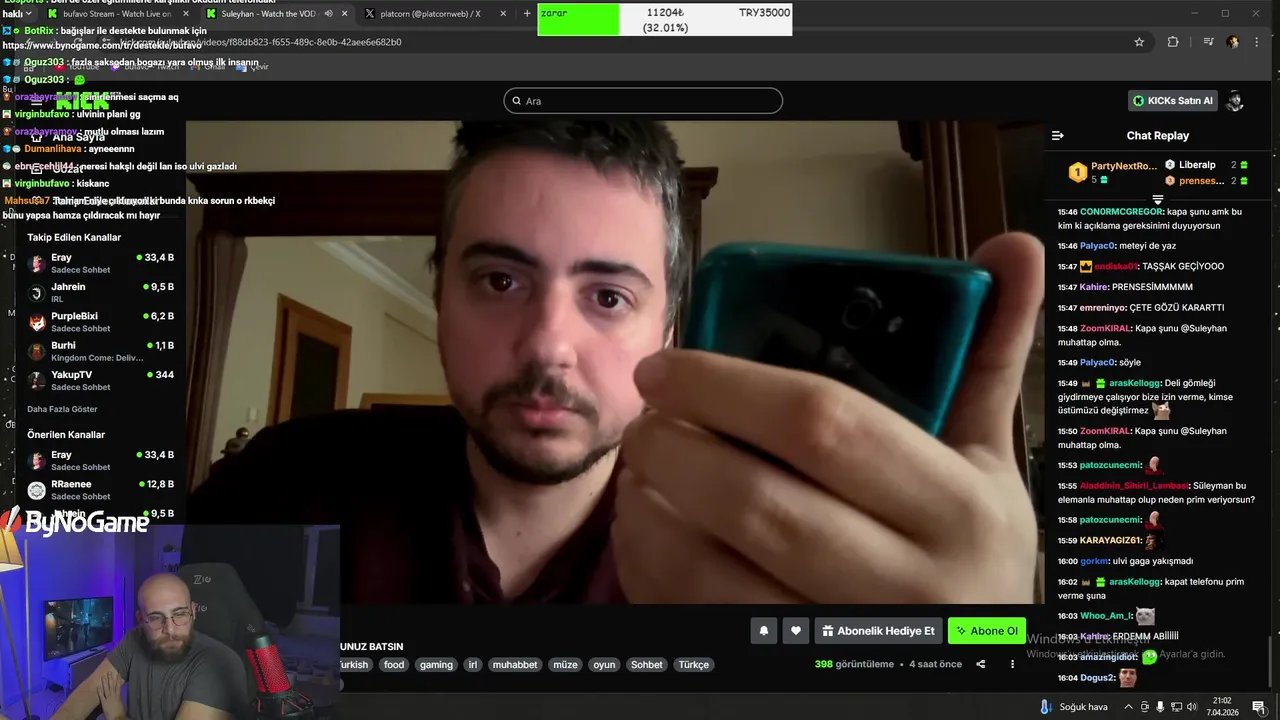The image size is (1280, 720).
Task: Open the PurpleBixi channel in sidebar
Action: coord(100,322)
